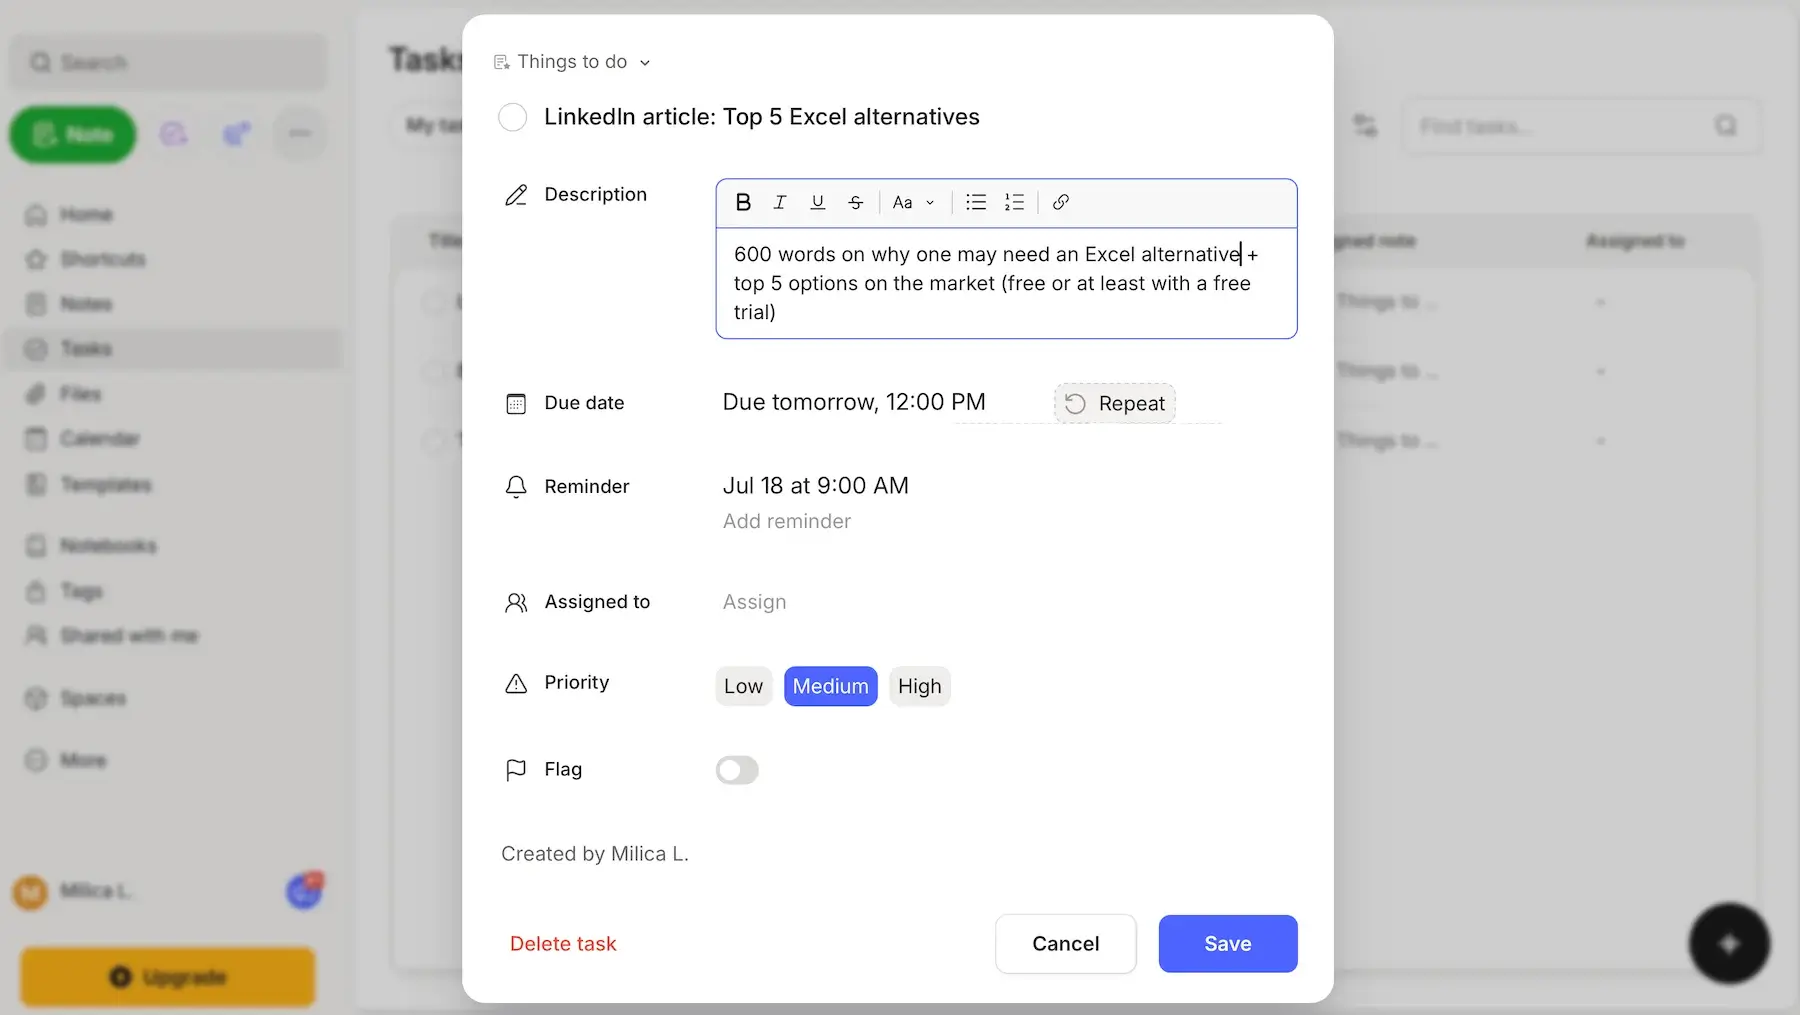1800x1015 pixels.
Task: Click the Assigned to people icon
Action: point(516,603)
